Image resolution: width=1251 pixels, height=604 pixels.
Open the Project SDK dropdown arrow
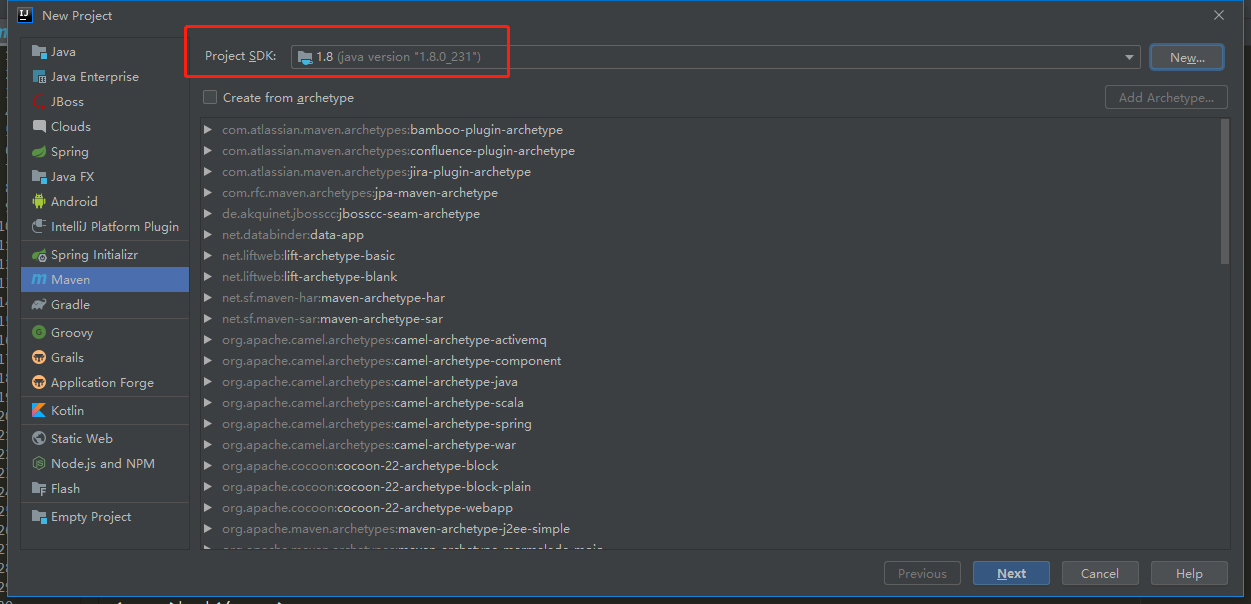click(x=1130, y=57)
